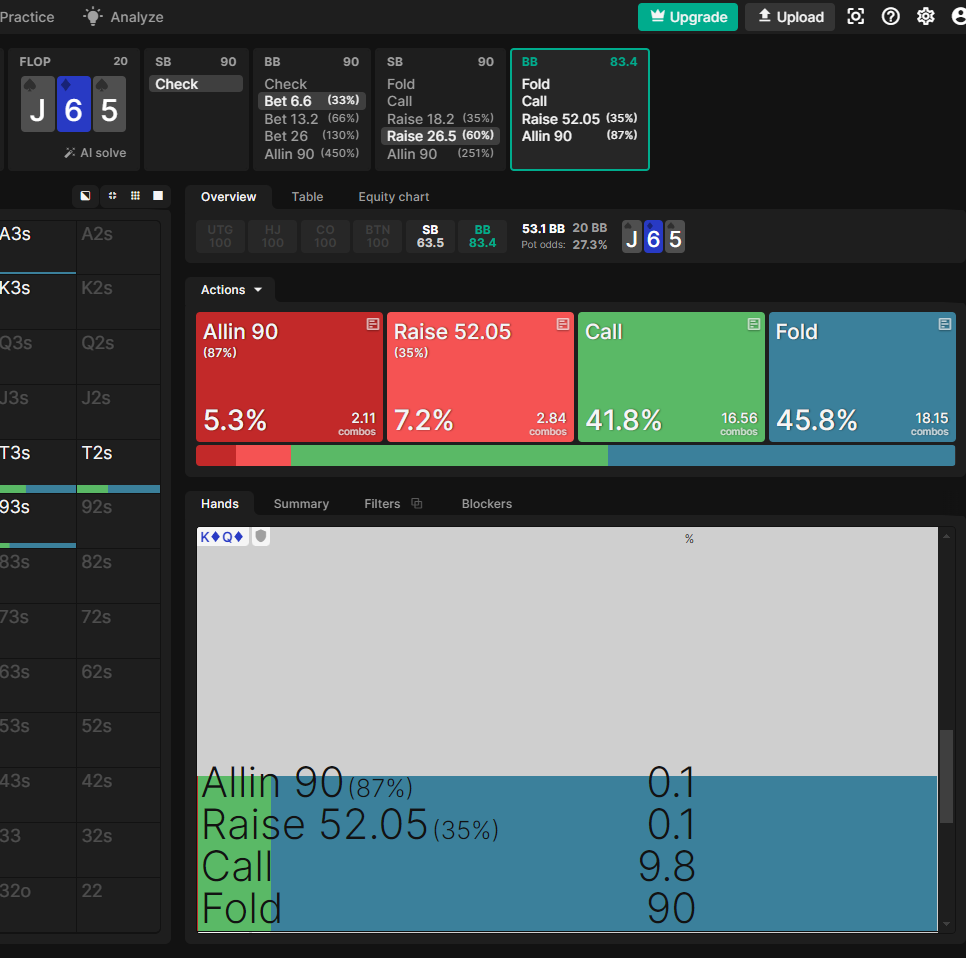Switch to the Equity chart tab
Image resolution: width=966 pixels, height=958 pixels.
[394, 197]
